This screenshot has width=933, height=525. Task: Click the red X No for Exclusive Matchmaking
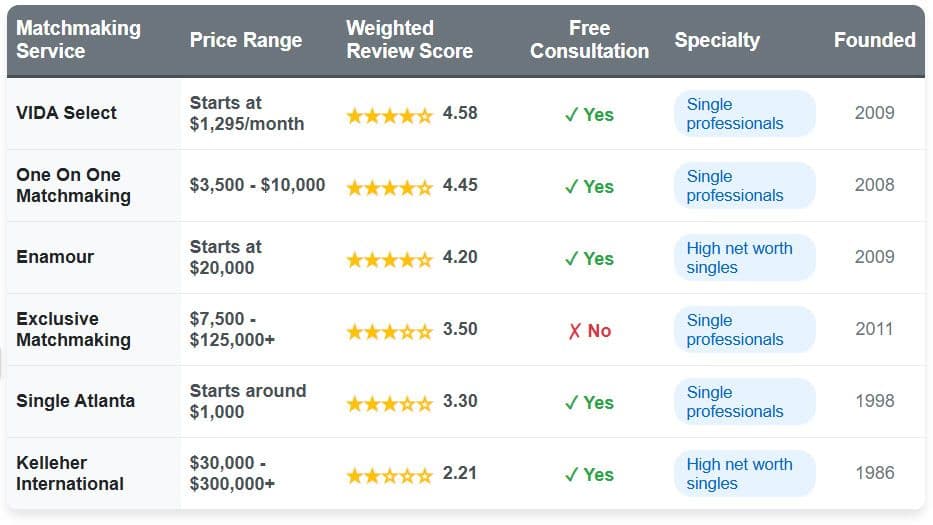click(589, 331)
